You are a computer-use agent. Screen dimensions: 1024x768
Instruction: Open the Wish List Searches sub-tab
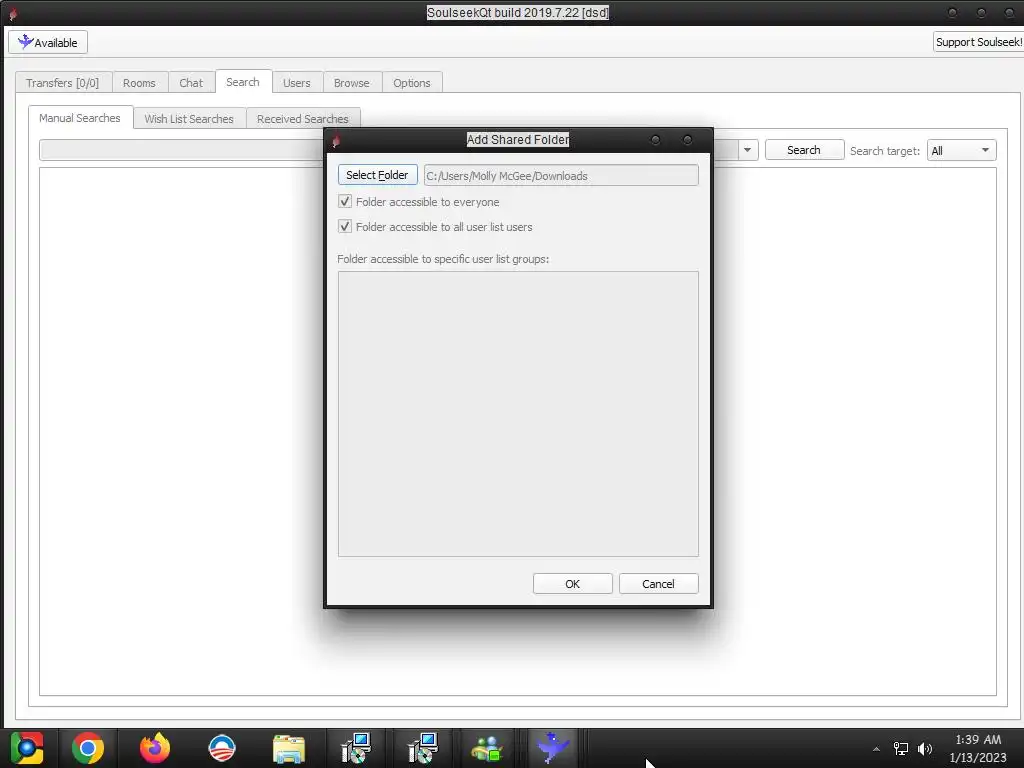[189, 119]
